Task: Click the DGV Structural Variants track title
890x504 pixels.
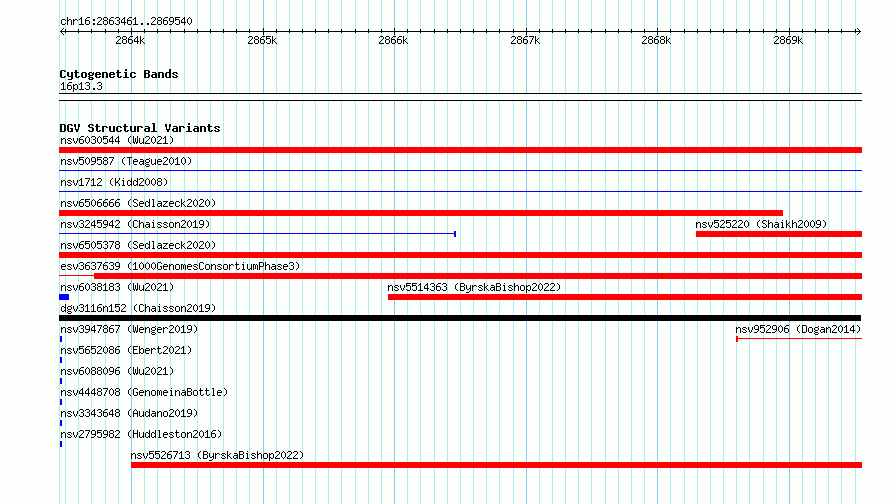Action: [140, 128]
